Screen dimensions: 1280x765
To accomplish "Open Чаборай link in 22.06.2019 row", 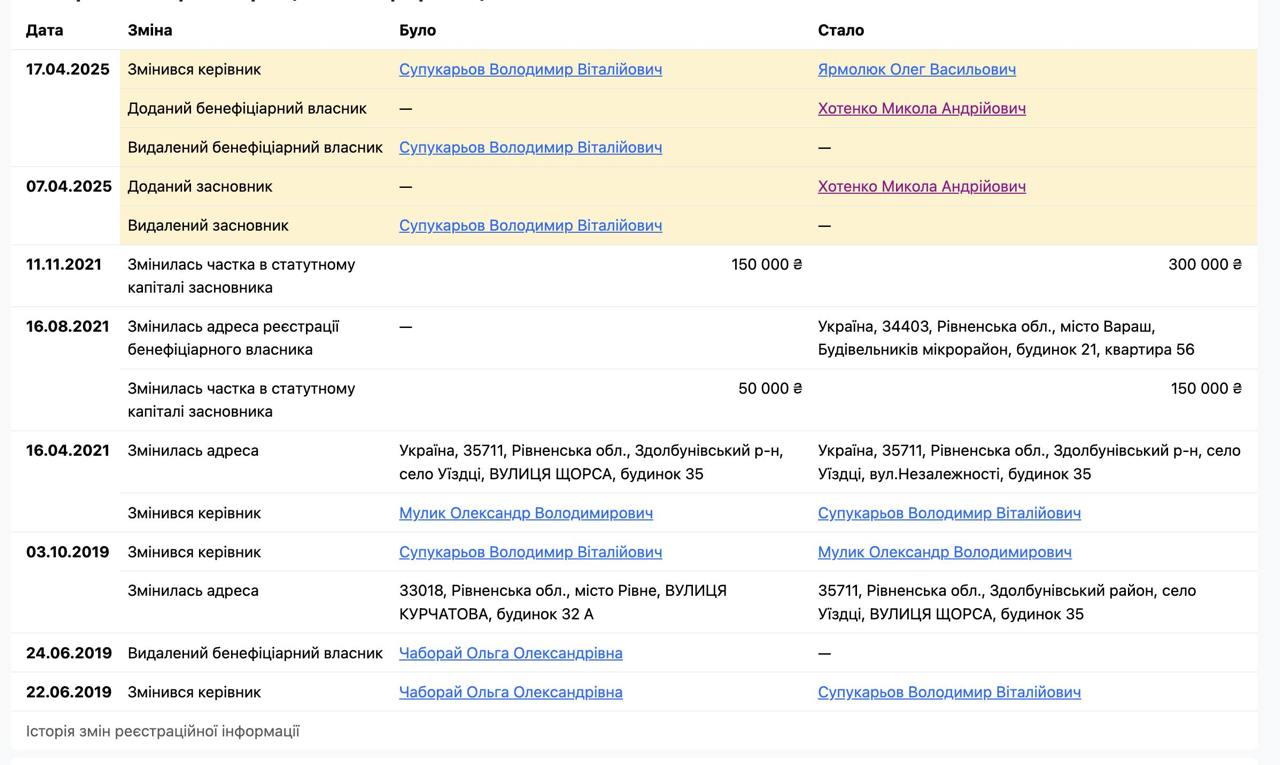I will click(x=511, y=692).
